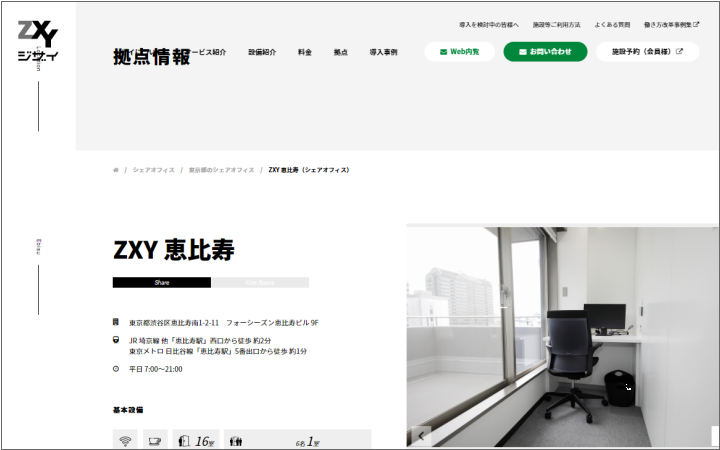Click the address text 東京都渋谷区恵比寿南1-2-11

[174, 323]
